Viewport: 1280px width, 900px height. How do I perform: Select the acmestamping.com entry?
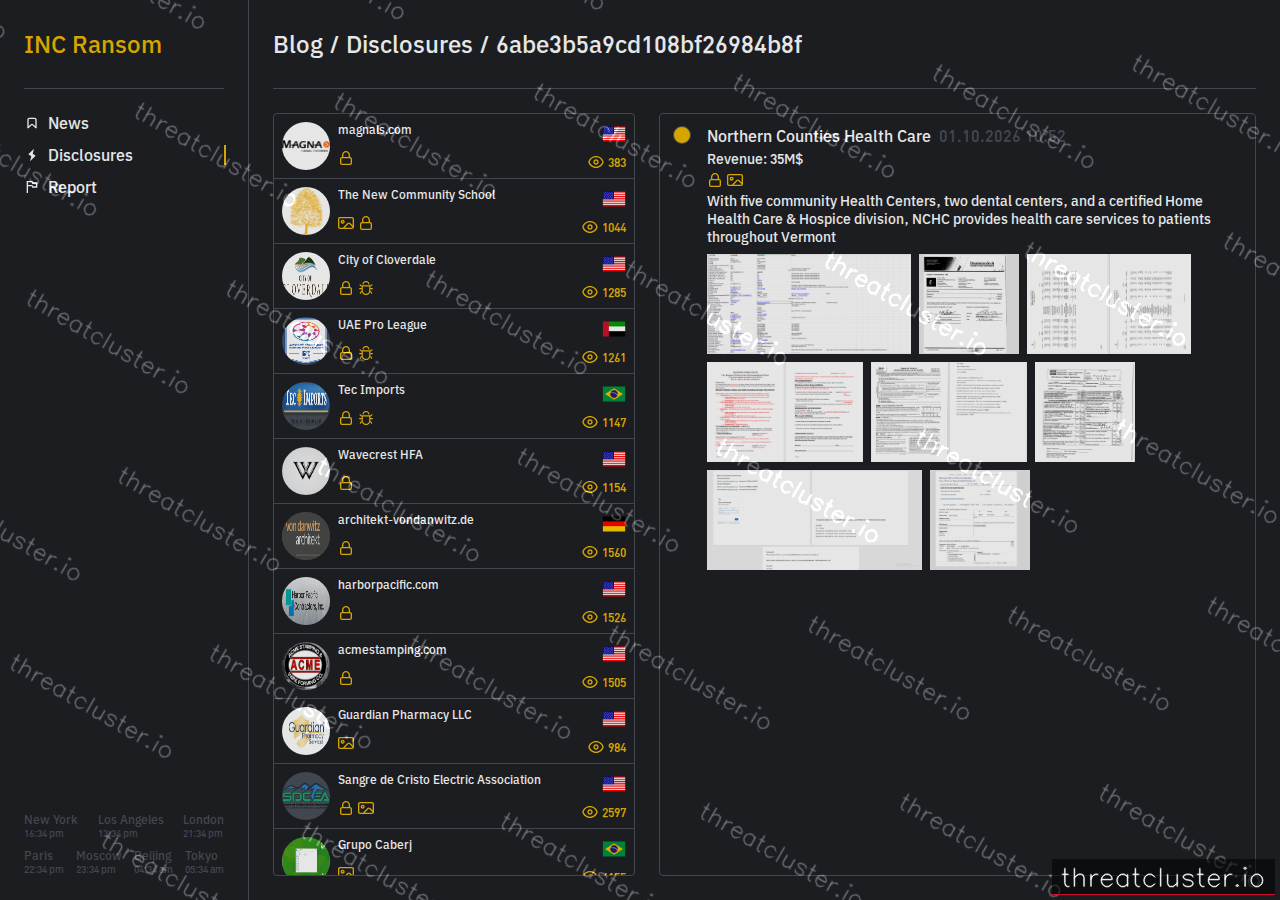click(454, 666)
